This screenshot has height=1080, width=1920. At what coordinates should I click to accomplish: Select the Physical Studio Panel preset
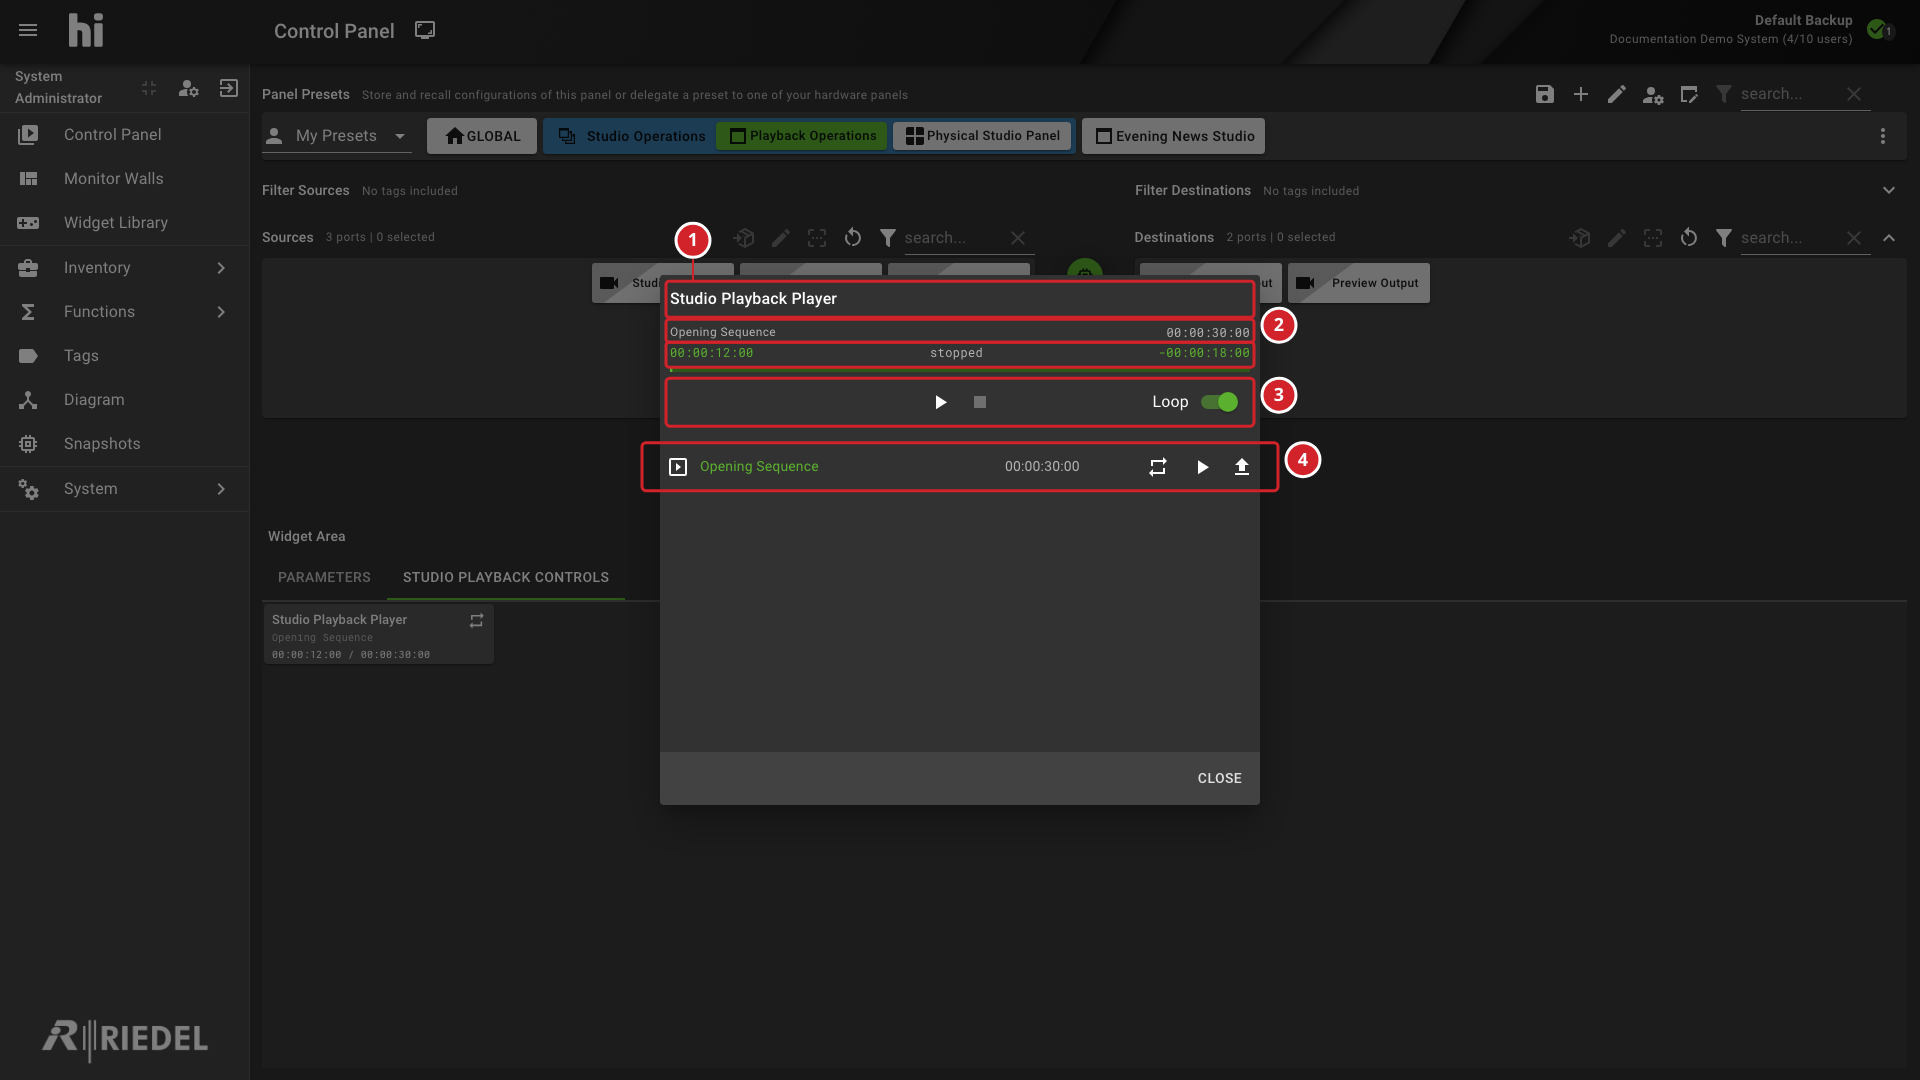click(982, 136)
